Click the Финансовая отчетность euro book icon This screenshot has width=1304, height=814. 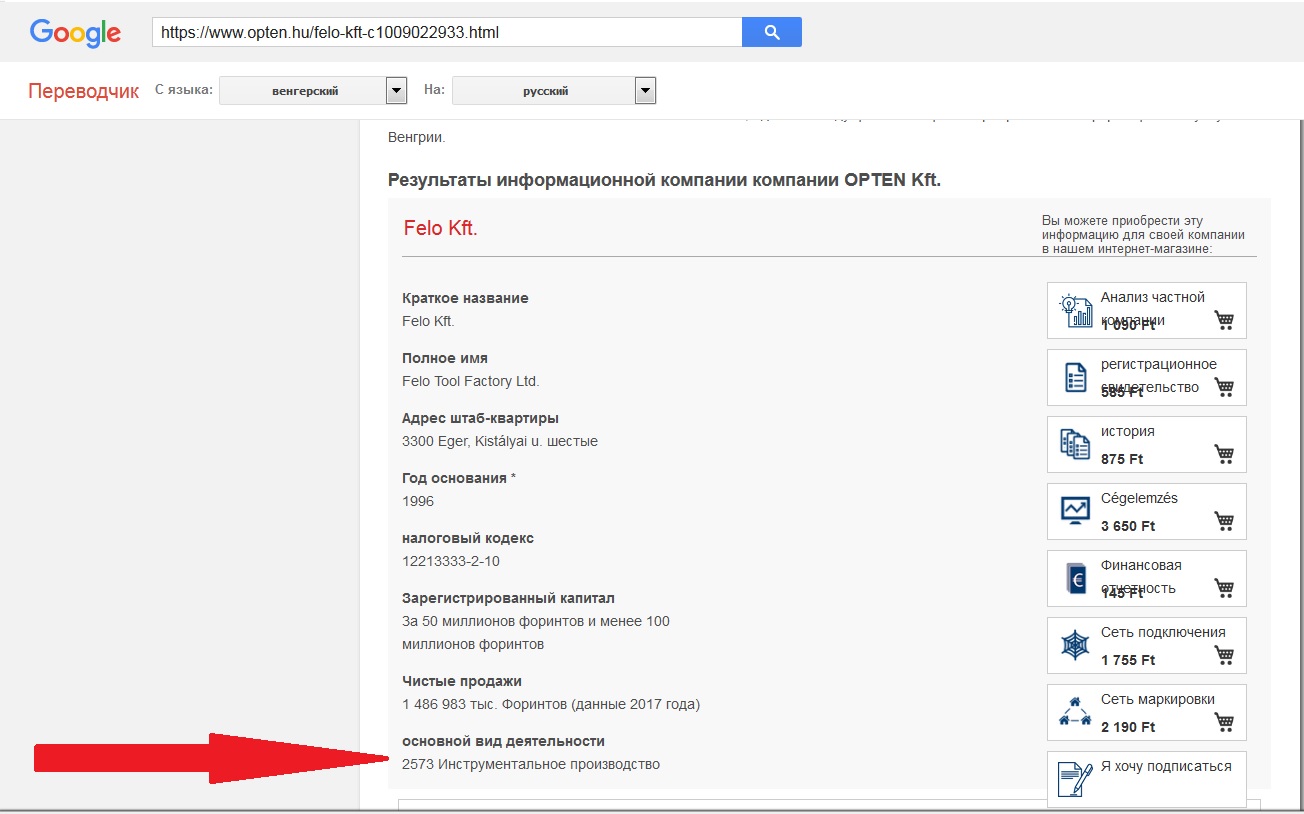point(1076,579)
